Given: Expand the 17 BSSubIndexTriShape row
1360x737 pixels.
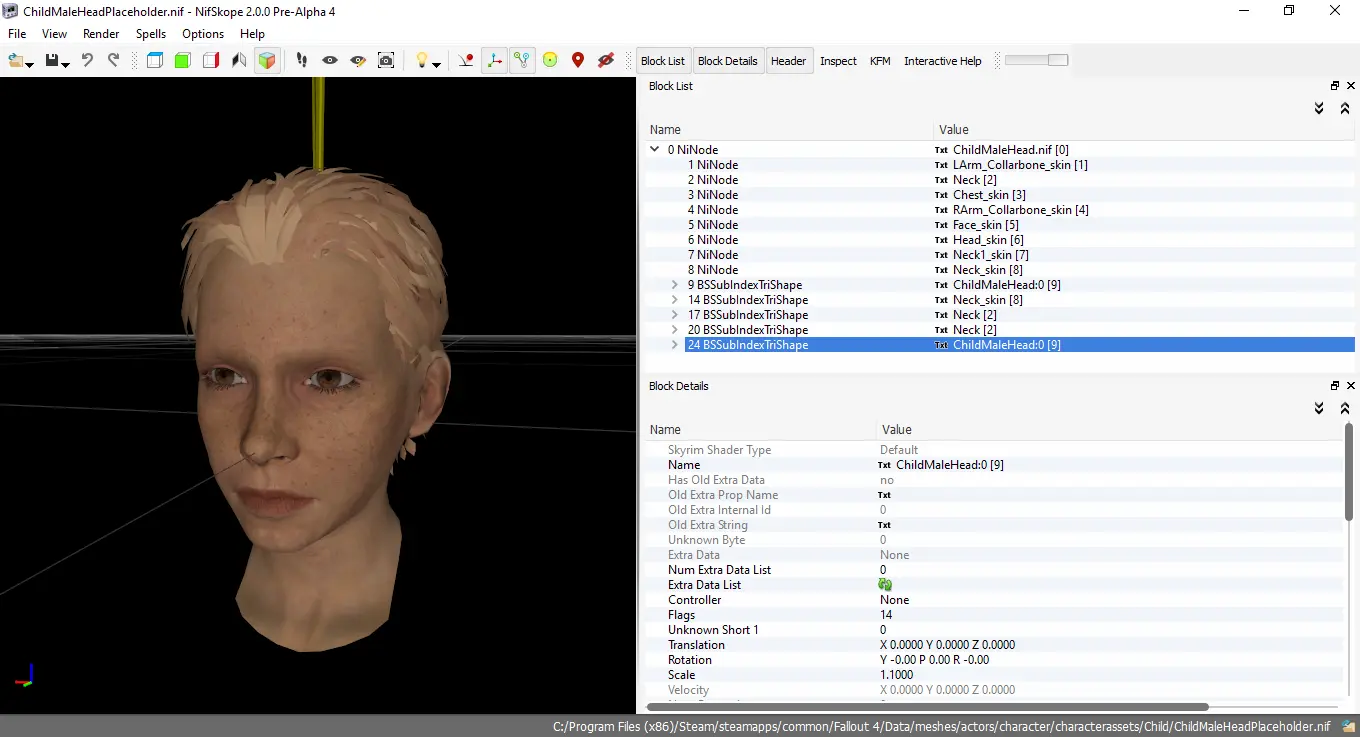Looking at the screenshot, I should tap(675, 315).
